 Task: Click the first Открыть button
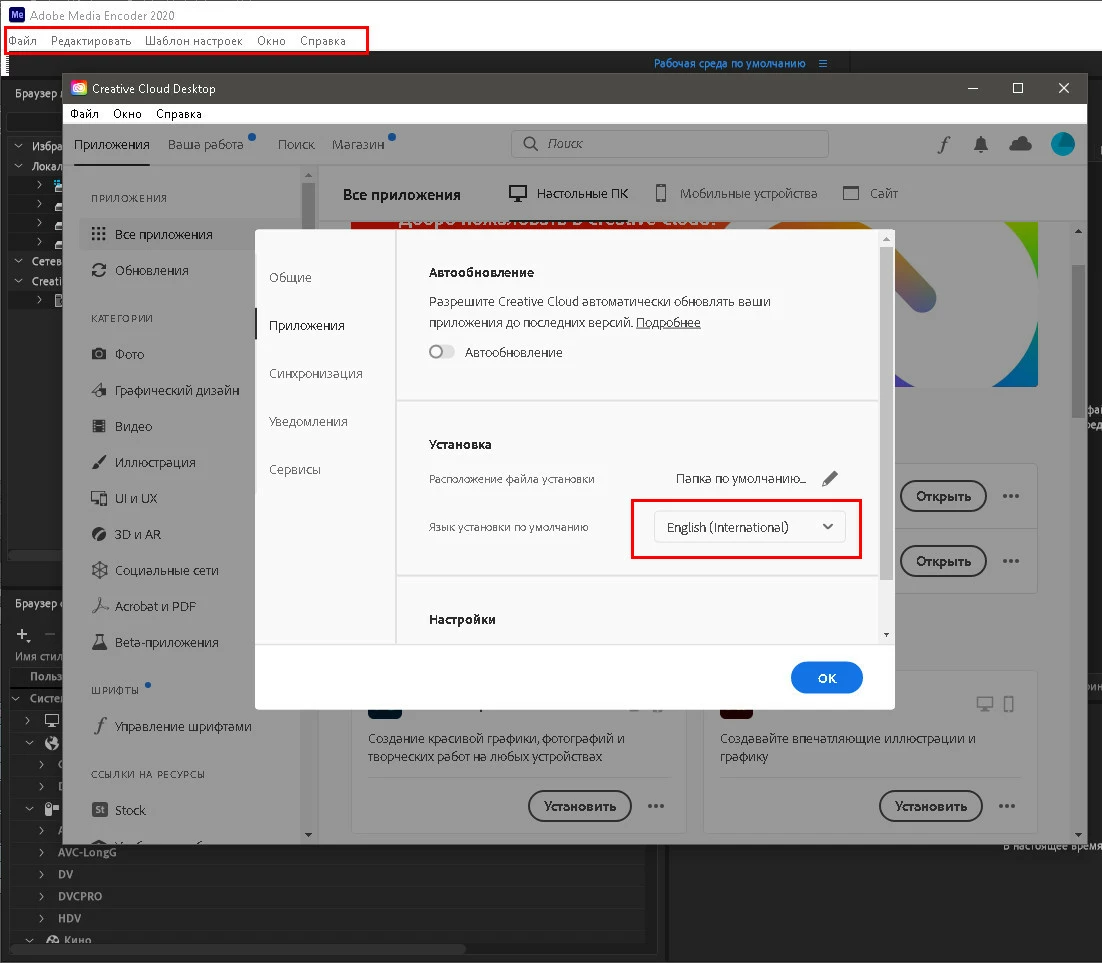pos(943,496)
